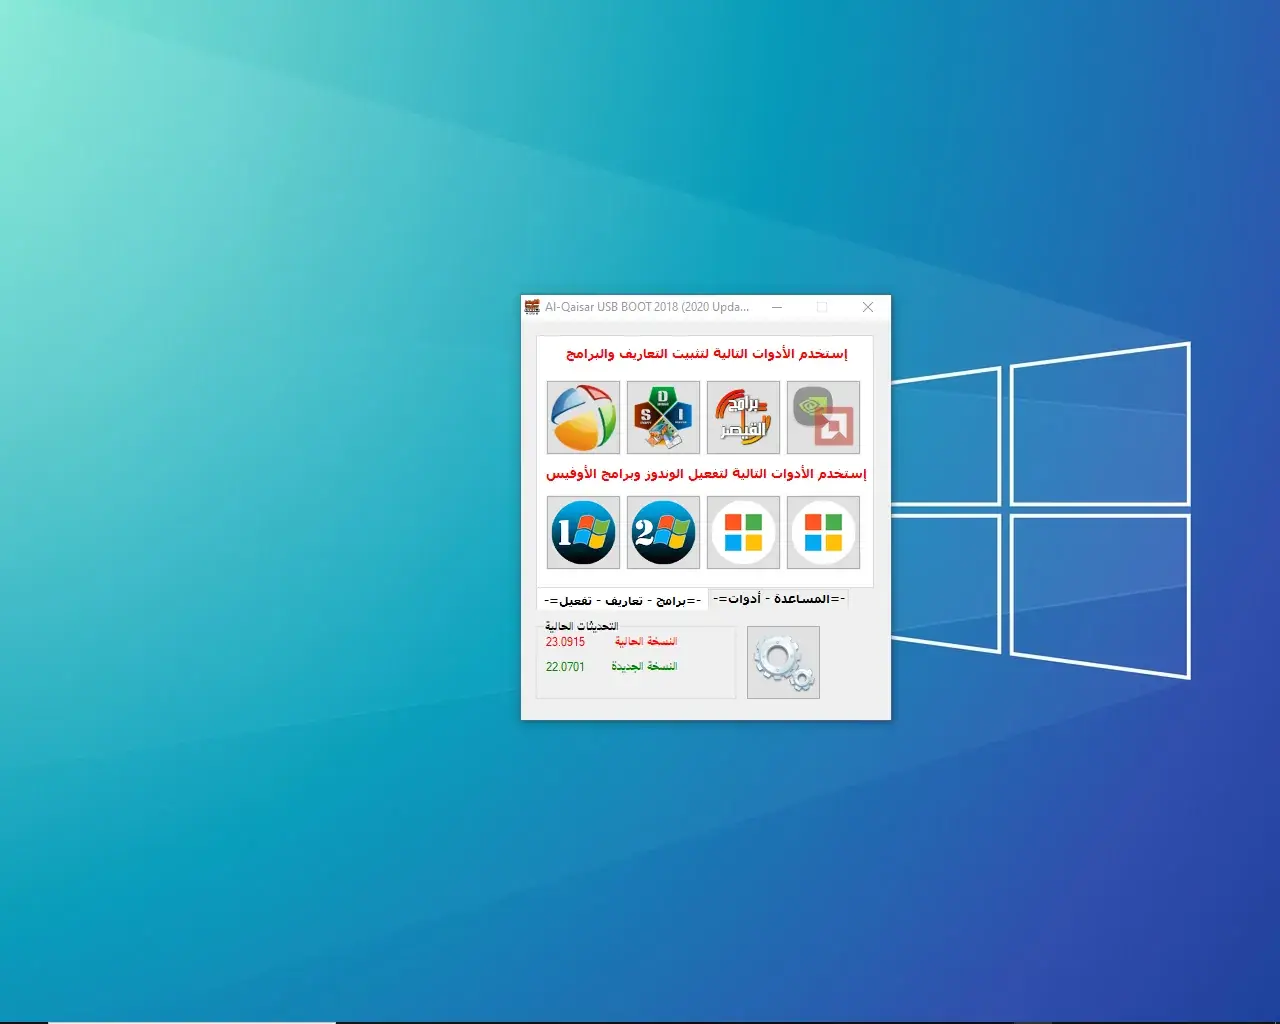Open the Snappy Driver Installer SDI icon
Viewport: 1280px width, 1024px height.
tap(663, 417)
